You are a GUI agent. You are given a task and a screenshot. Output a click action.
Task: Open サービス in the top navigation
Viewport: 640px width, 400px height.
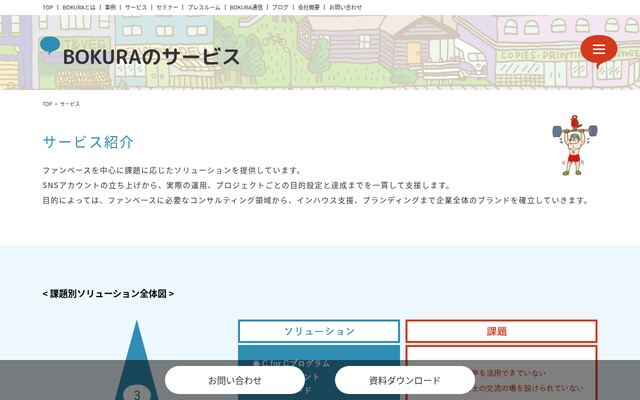coord(136,7)
